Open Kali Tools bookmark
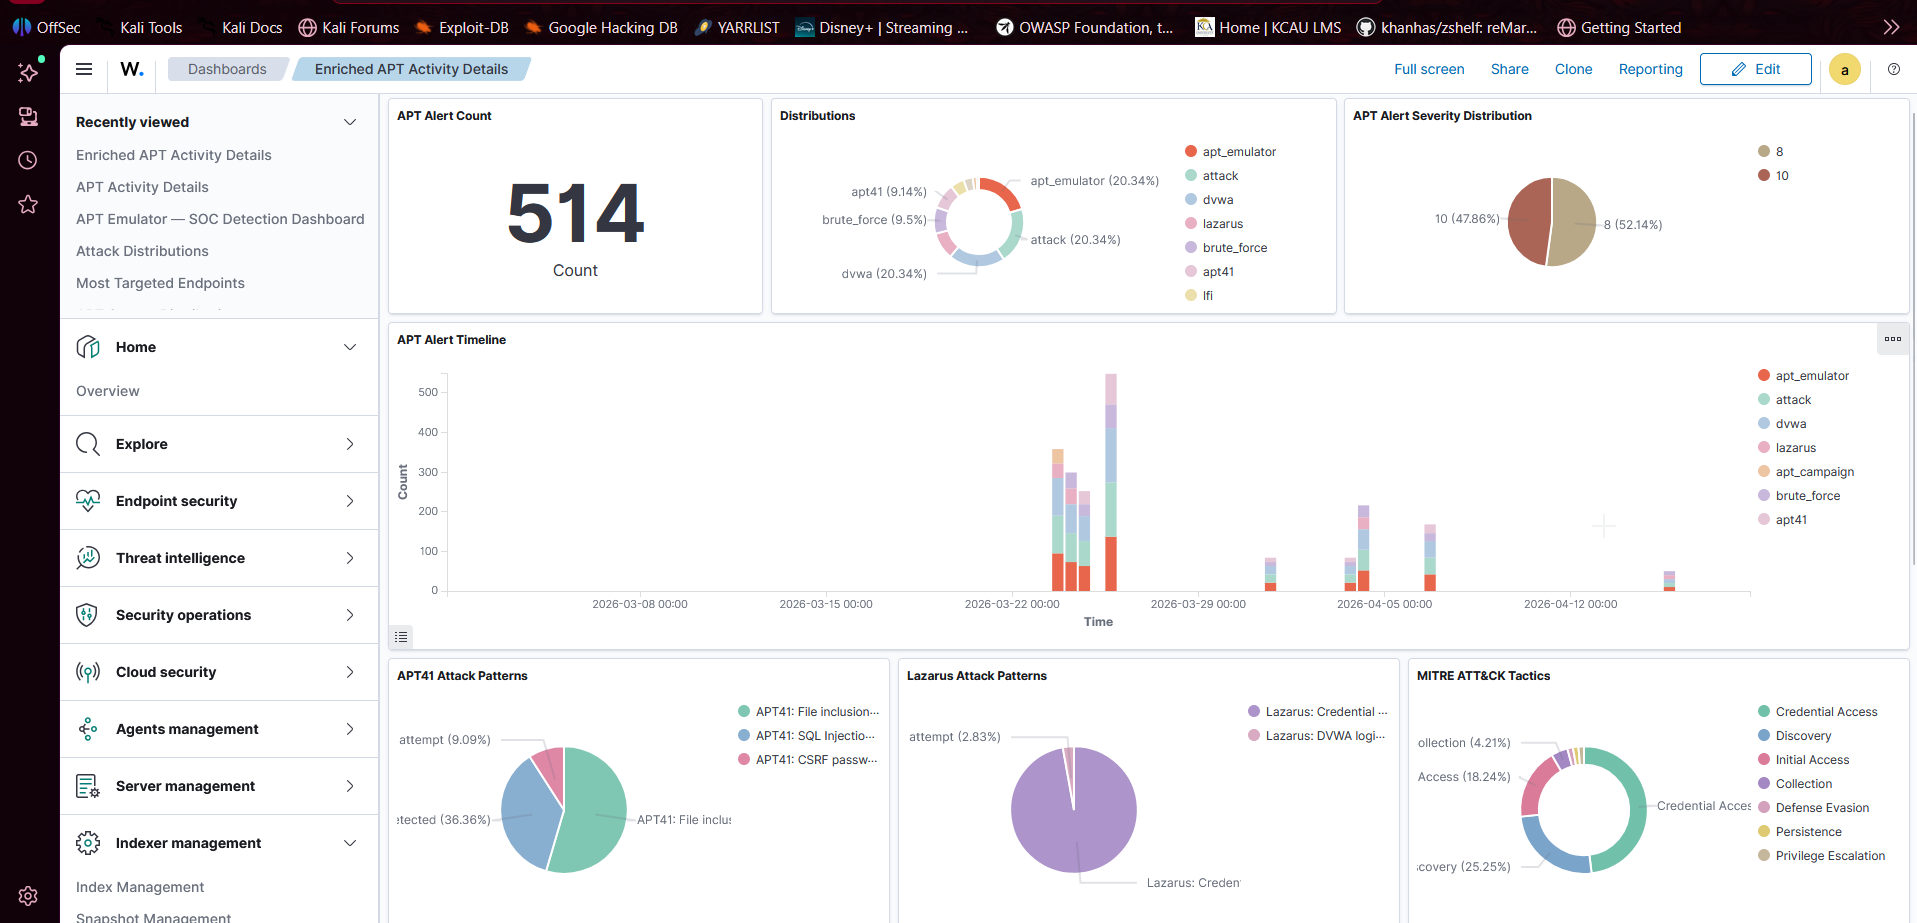Image resolution: width=1917 pixels, height=923 pixels. [x=150, y=27]
